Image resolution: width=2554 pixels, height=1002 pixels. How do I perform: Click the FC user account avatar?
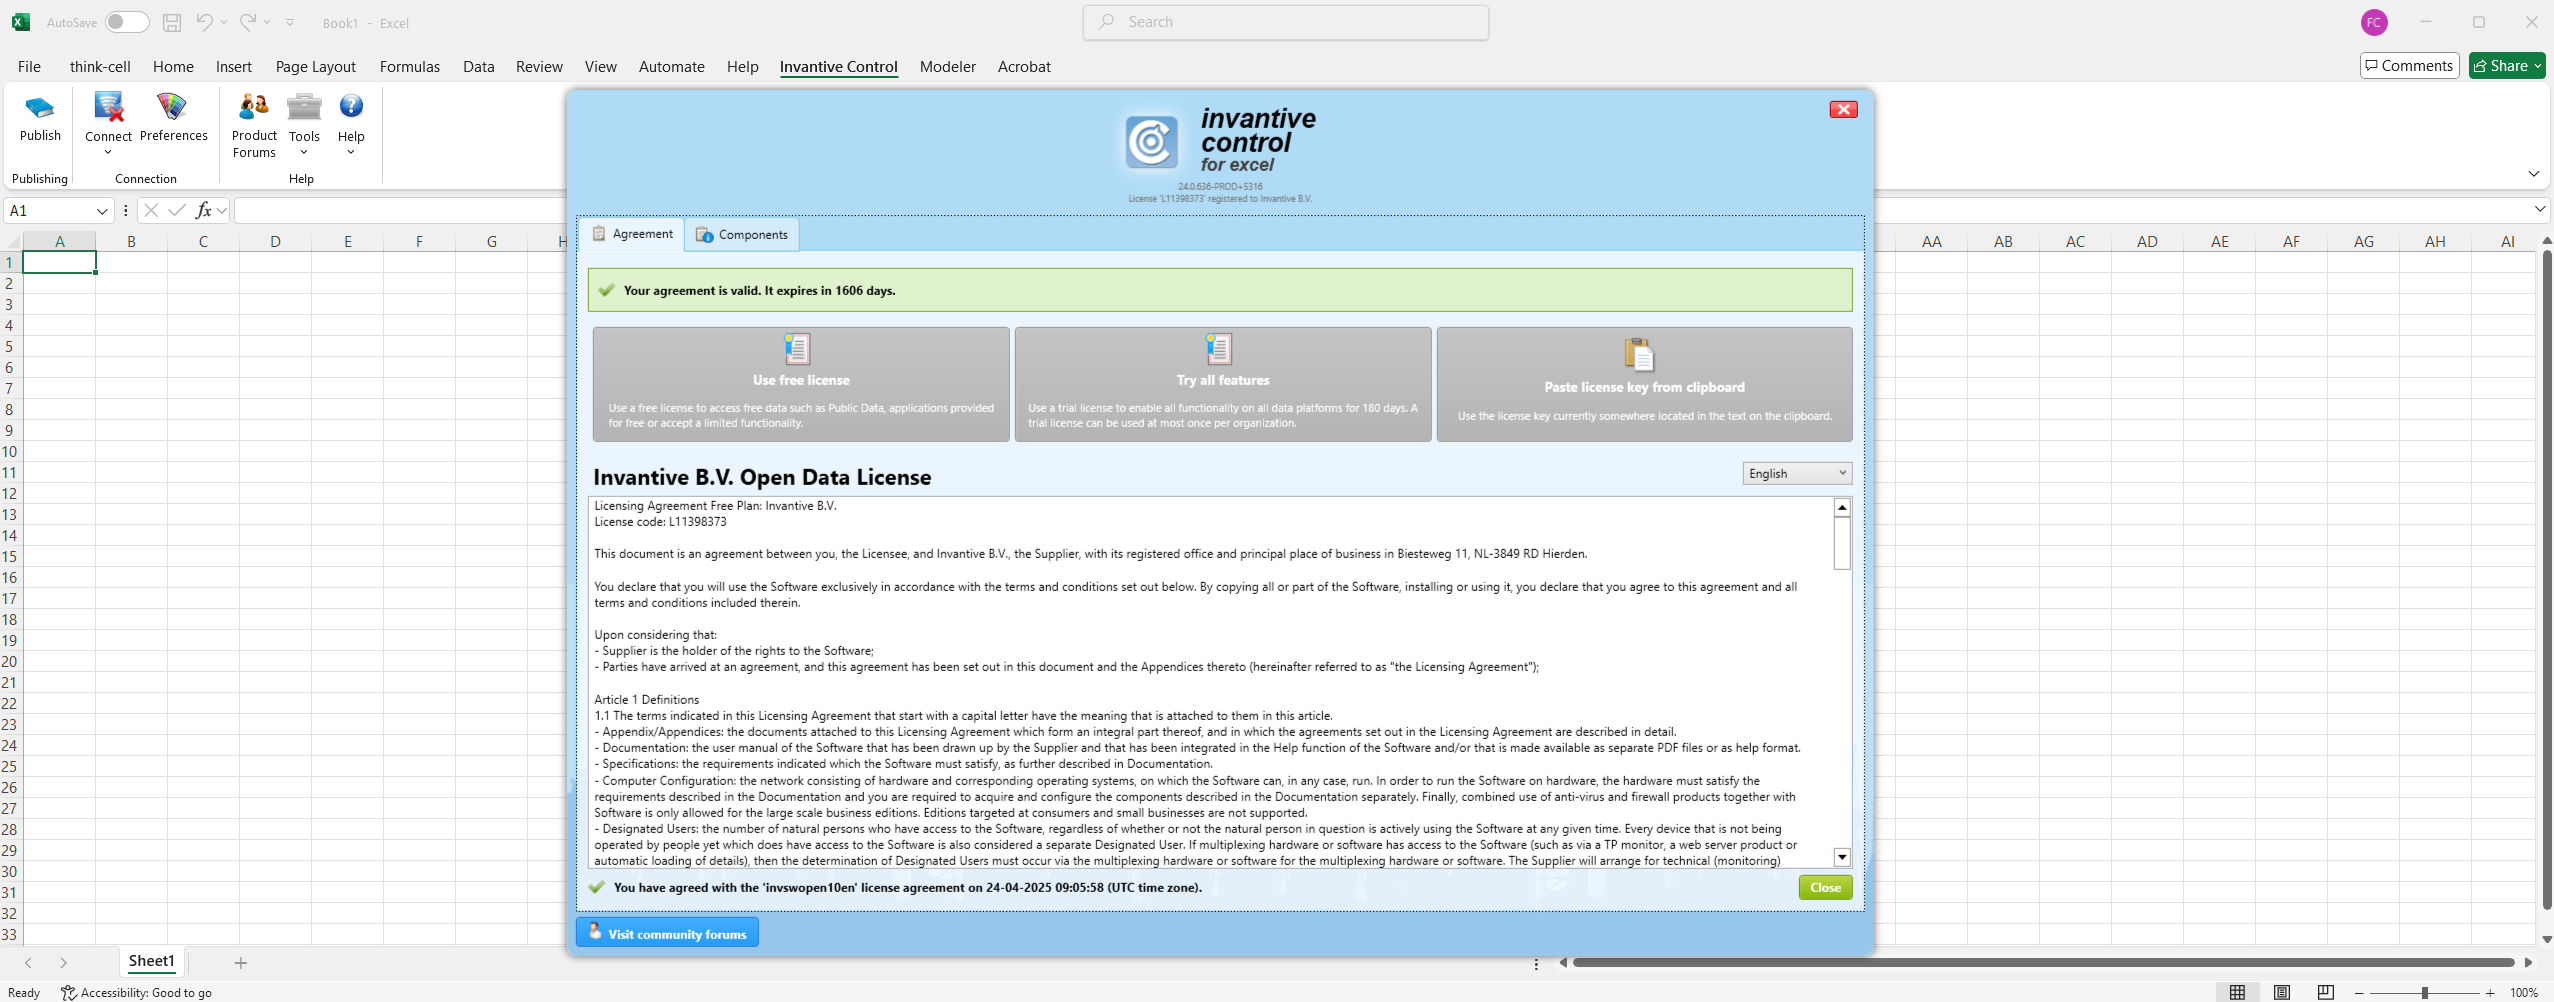(2374, 22)
